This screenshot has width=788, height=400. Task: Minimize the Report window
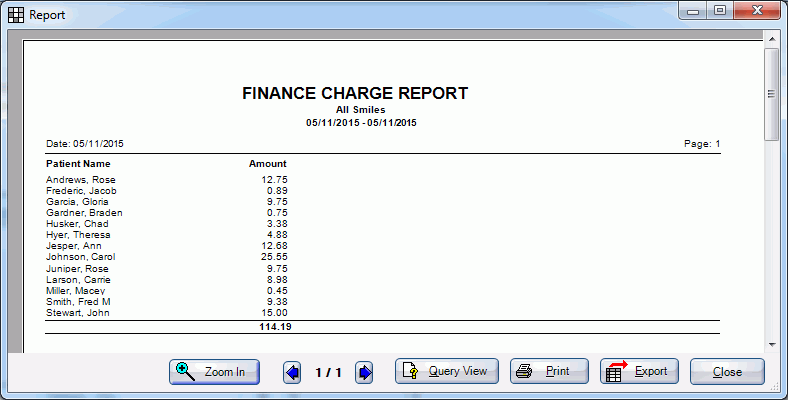693,11
